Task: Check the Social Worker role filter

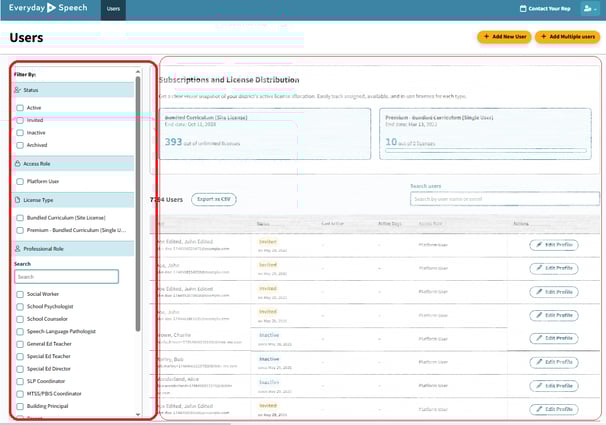Action: pyautogui.click(x=20, y=294)
